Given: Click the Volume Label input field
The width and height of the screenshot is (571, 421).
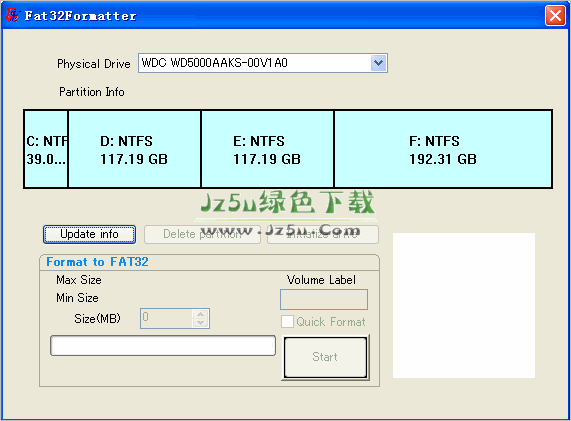Looking at the screenshot, I should pos(324,299).
